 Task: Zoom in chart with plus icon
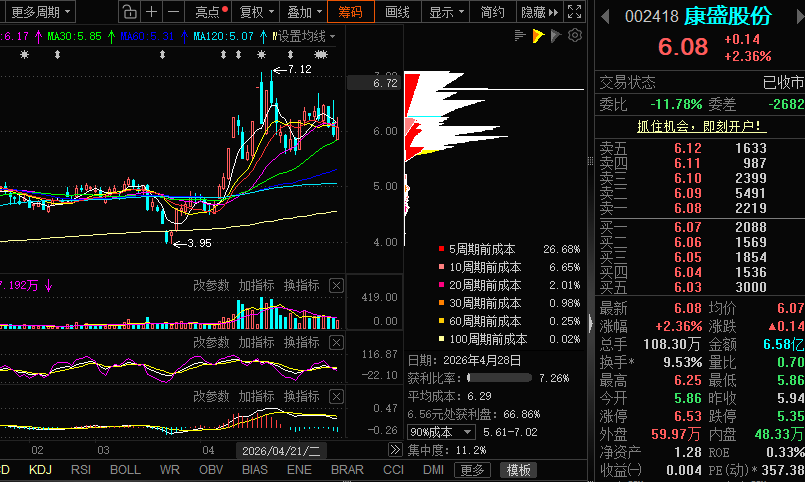[151, 11]
